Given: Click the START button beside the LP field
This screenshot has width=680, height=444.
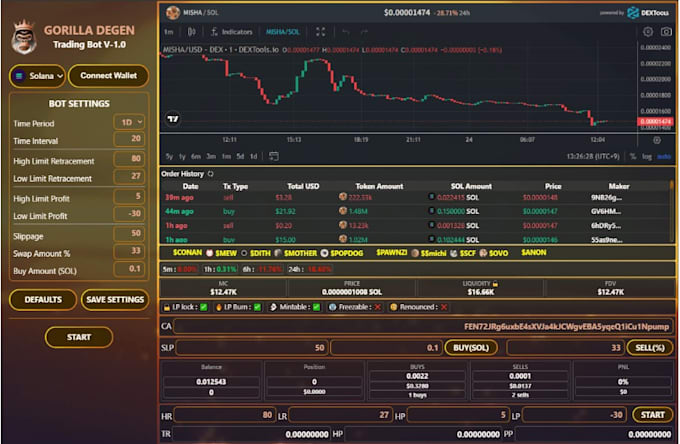Looking at the screenshot, I should click(652, 415).
